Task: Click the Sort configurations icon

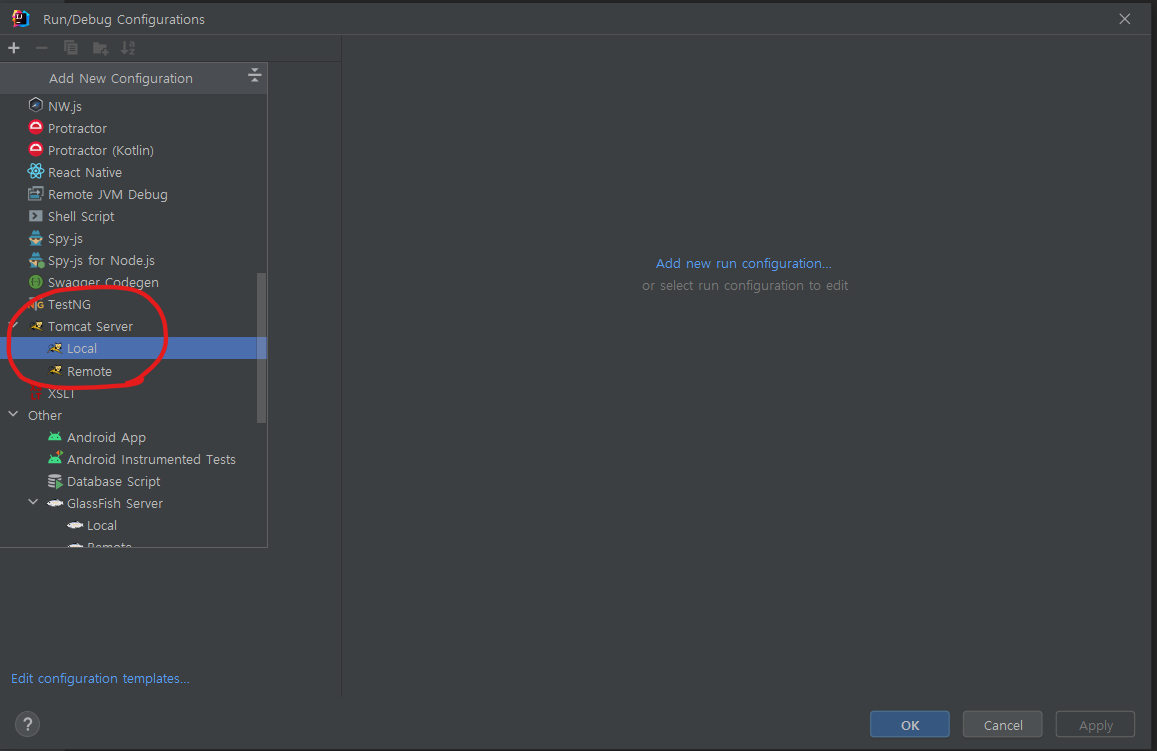Action: coord(128,48)
